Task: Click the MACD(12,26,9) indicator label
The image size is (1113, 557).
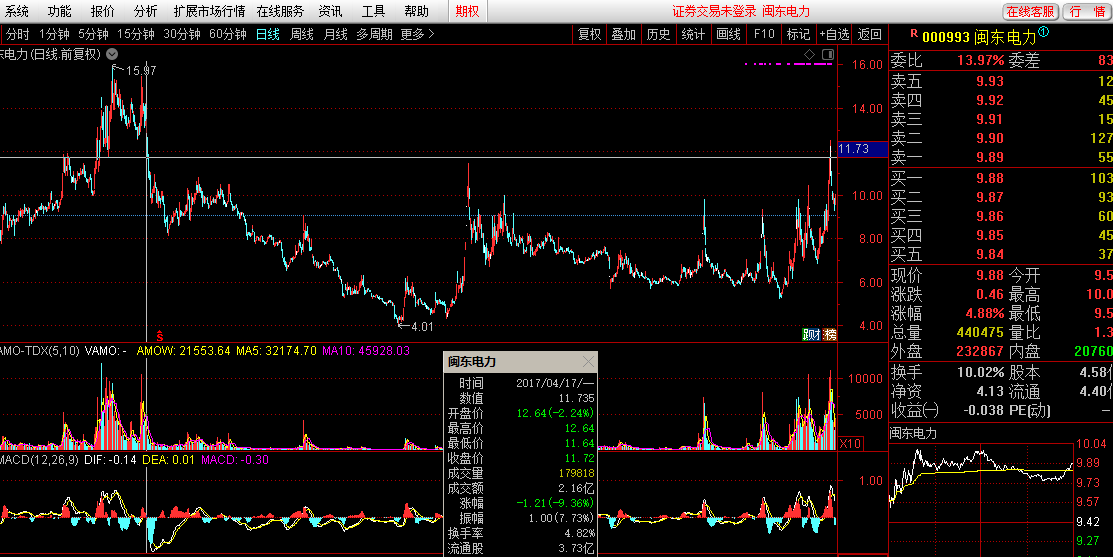Action: pos(40,460)
